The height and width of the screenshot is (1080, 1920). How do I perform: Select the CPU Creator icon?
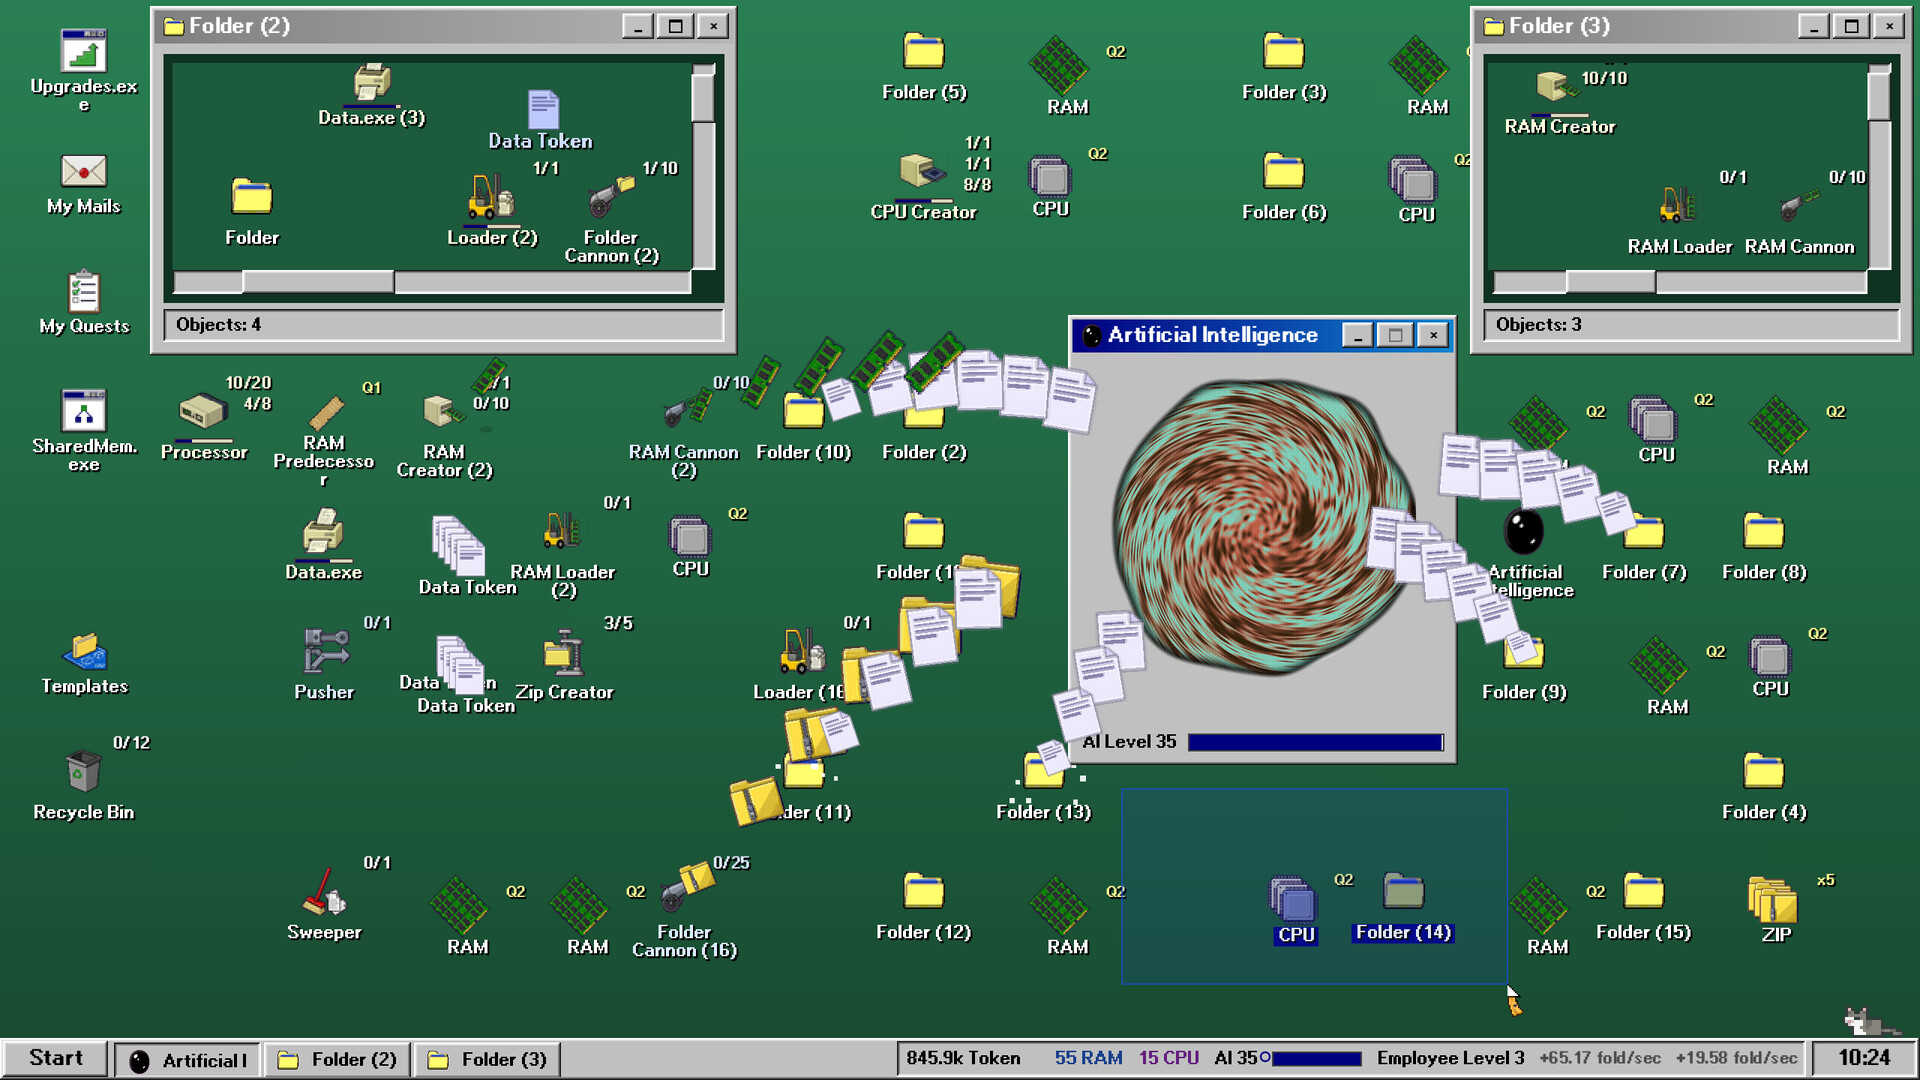pyautogui.click(x=922, y=171)
